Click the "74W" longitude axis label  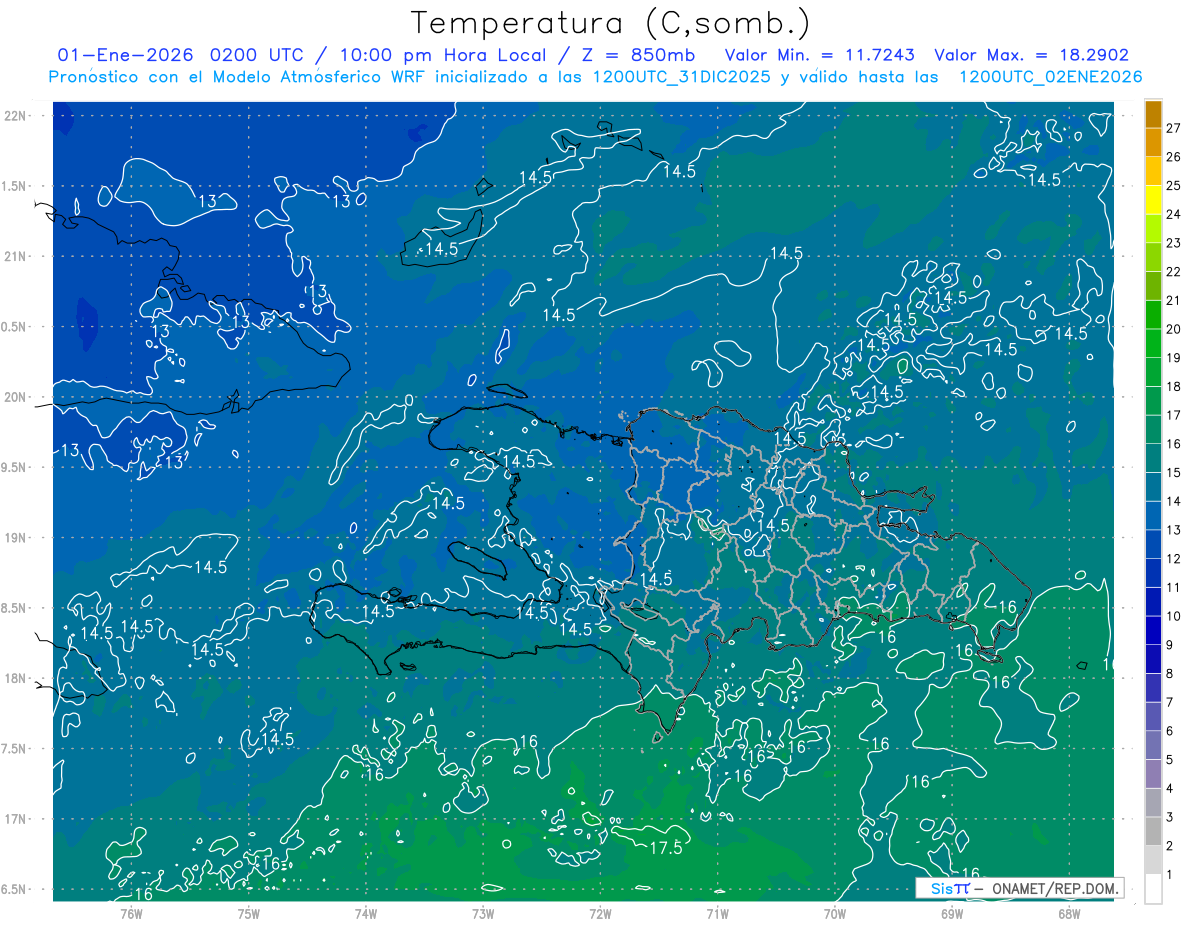[366, 912]
